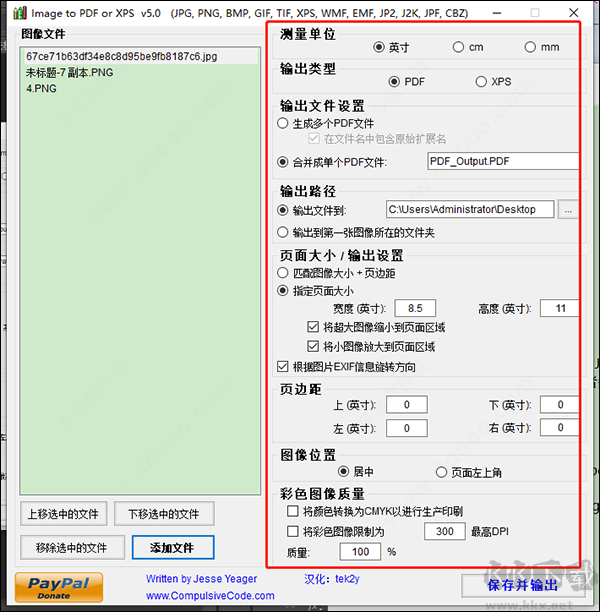Select 英寸 measurement unit
The height and width of the screenshot is (612, 600).
coord(379,47)
